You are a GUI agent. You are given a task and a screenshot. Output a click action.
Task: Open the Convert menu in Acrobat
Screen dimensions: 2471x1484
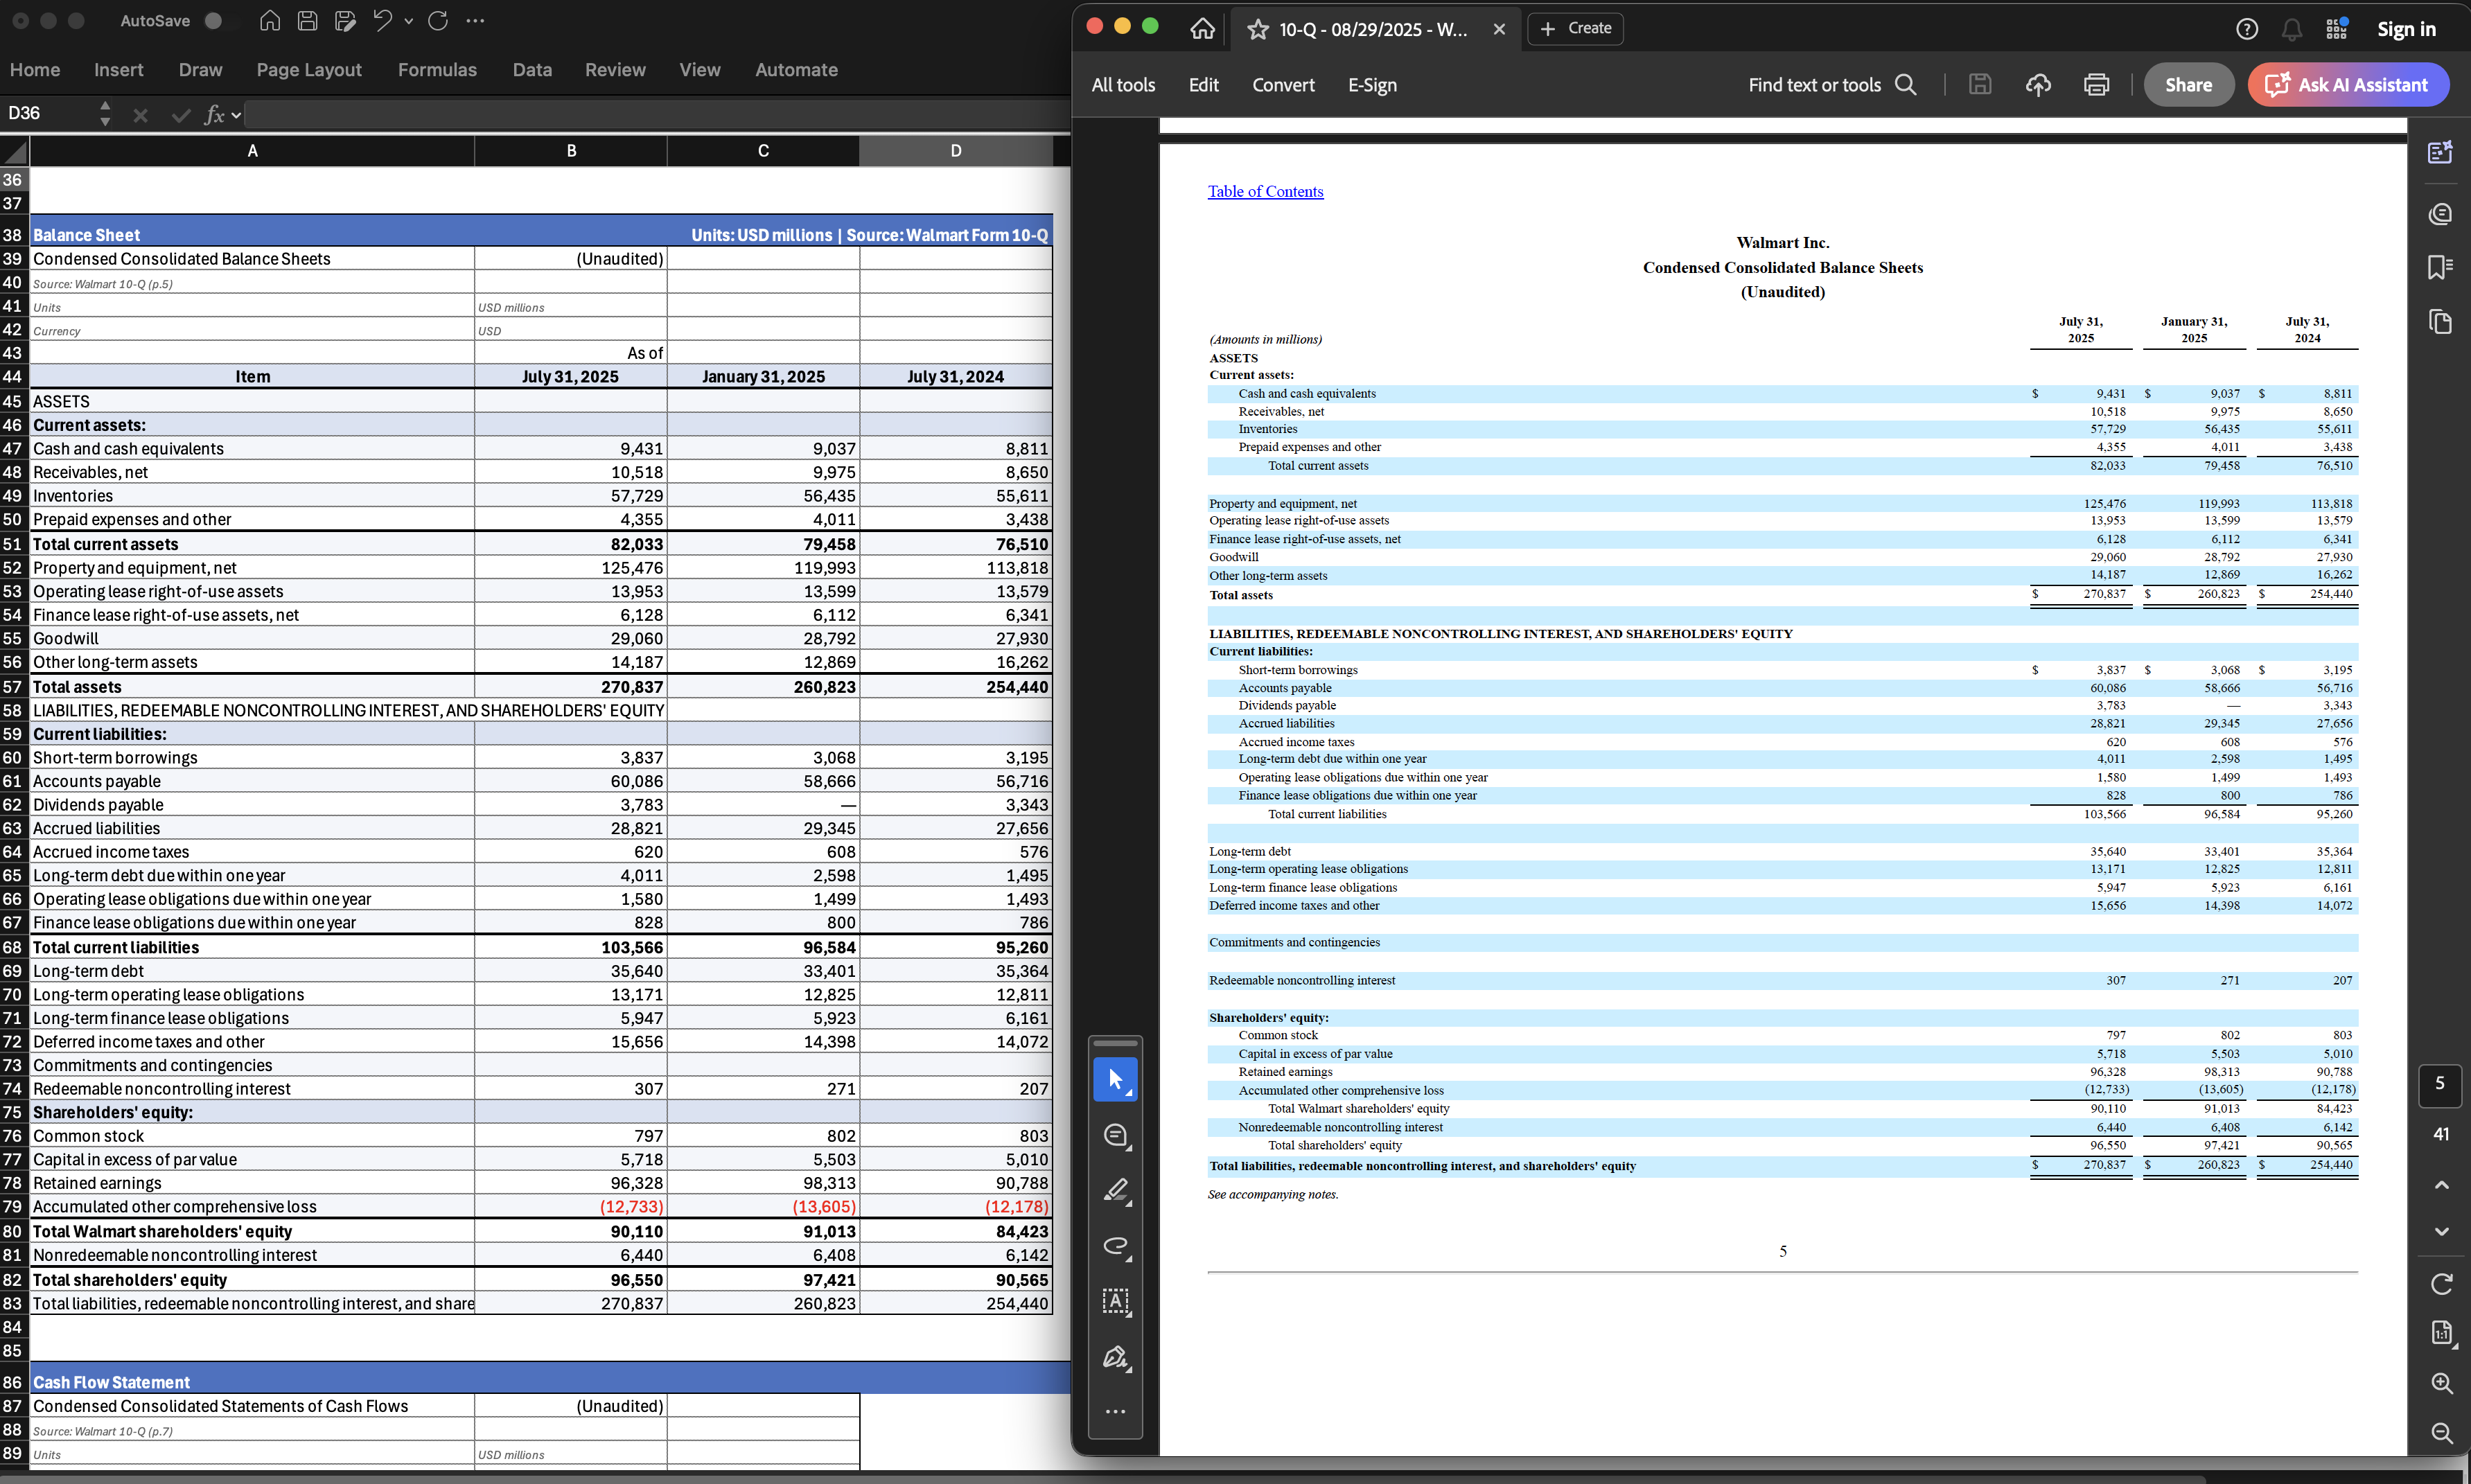pyautogui.click(x=1283, y=85)
